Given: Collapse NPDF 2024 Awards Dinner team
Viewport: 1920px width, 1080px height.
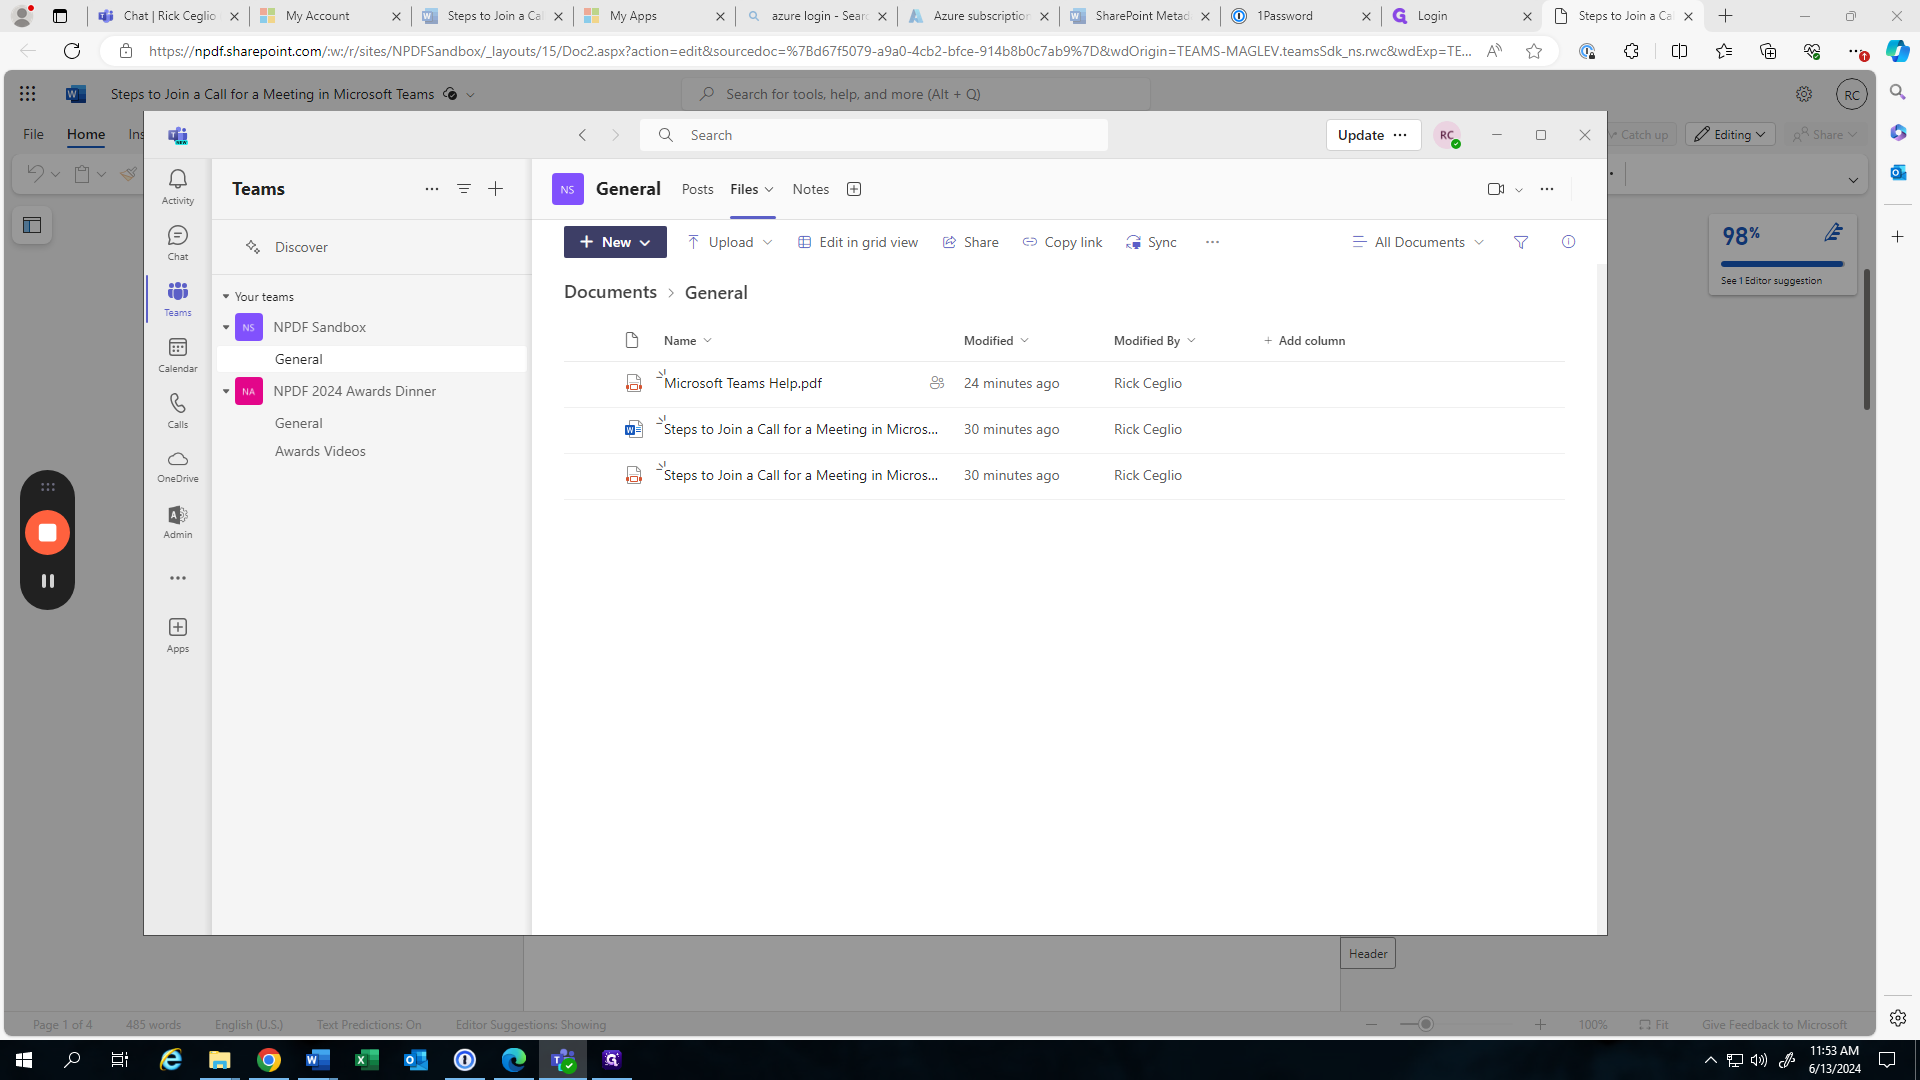Looking at the screenshot, I should click(x=226, y=392).
